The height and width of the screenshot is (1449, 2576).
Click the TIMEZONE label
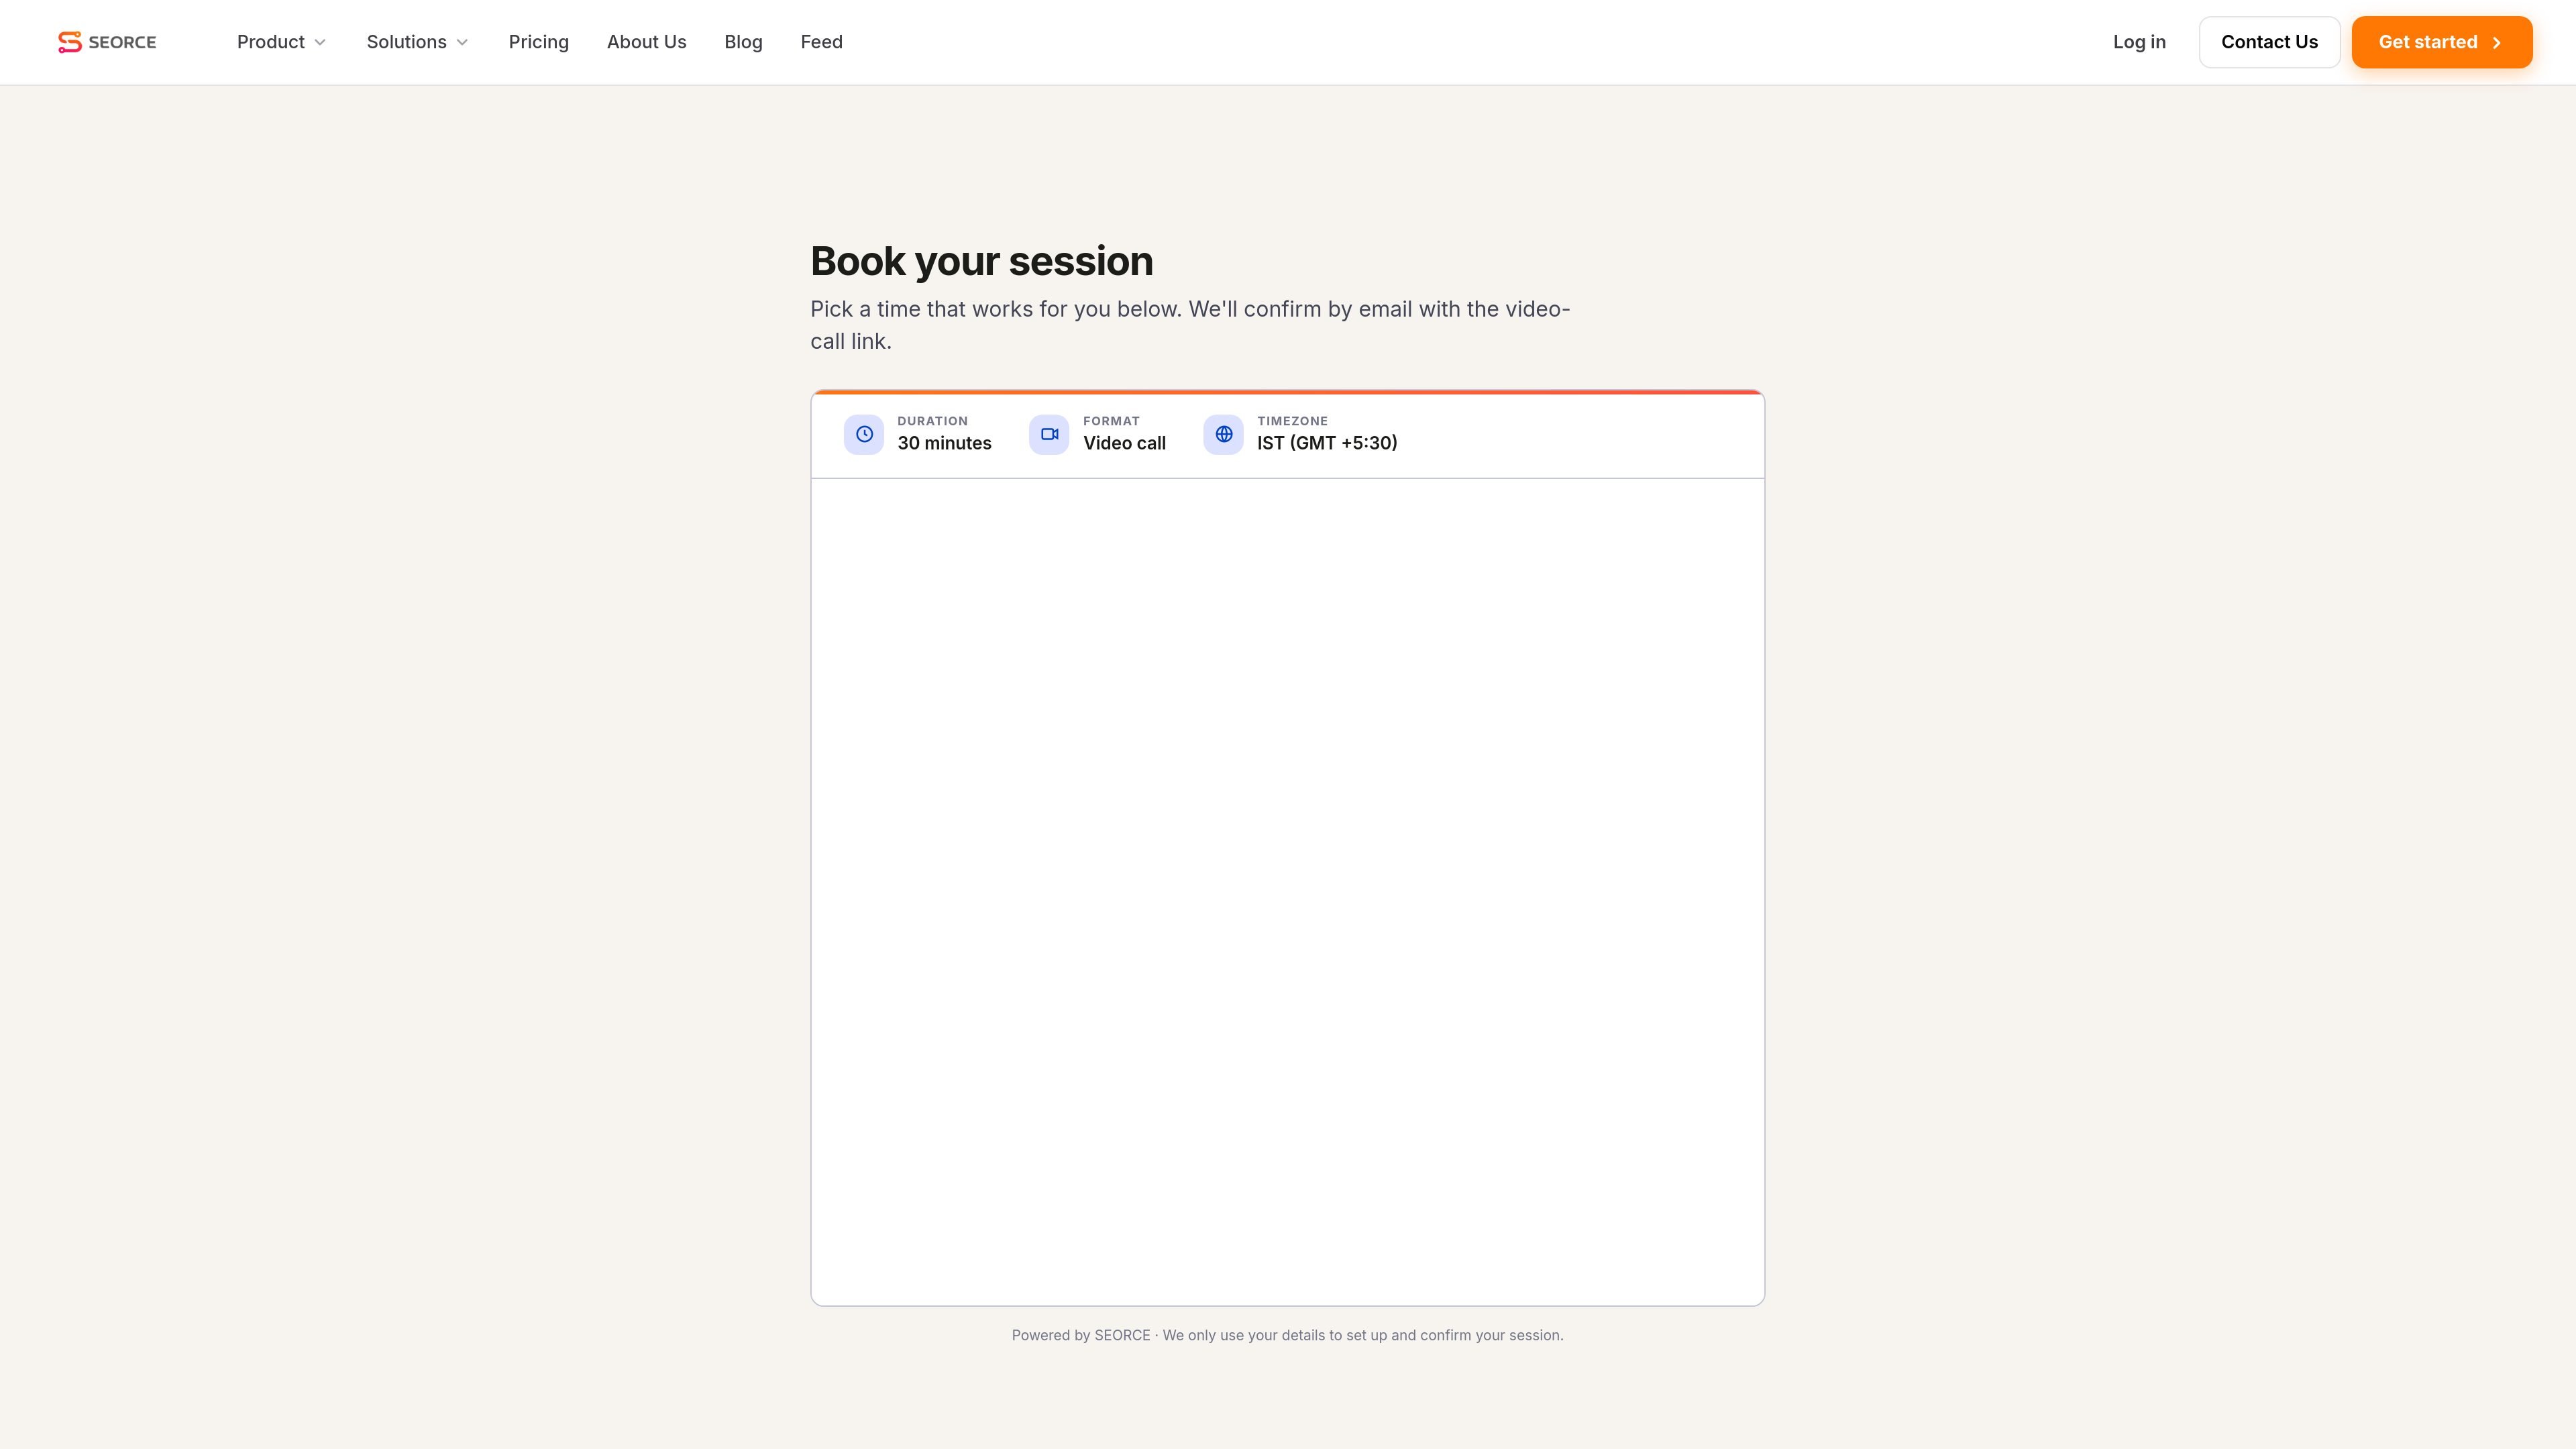tap(1292, 421)
